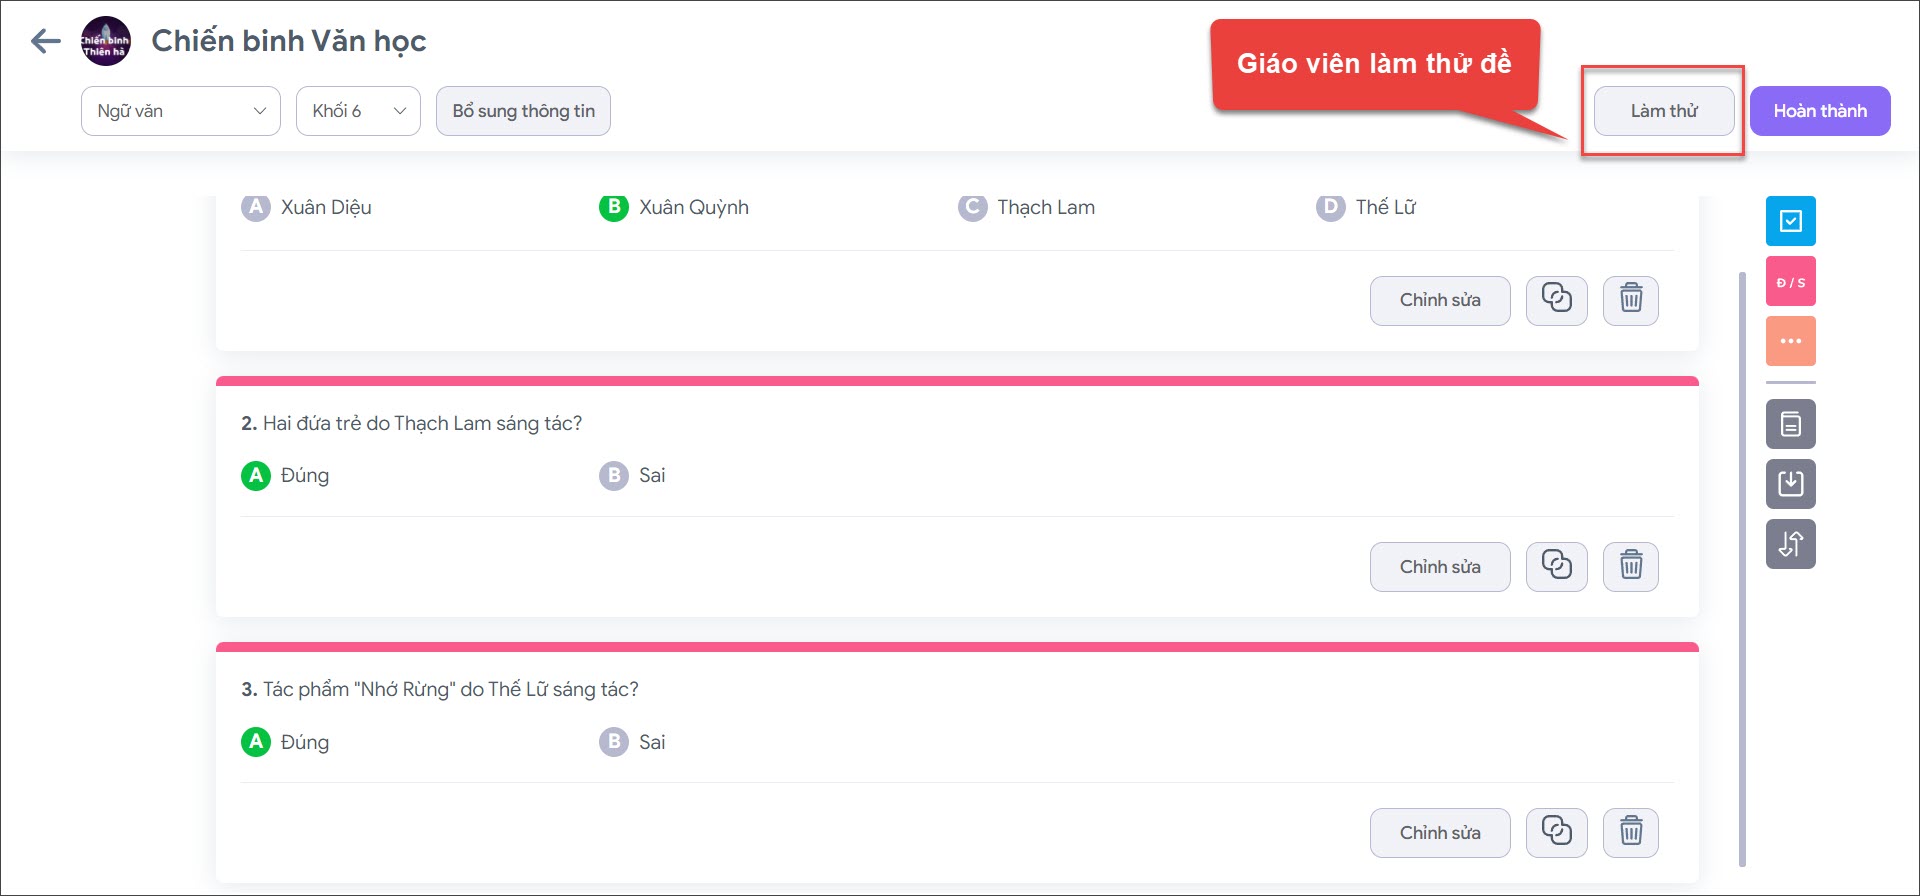The width and height of the screenshot is (1920, 896).
Task: Click the Chiến binh Văn học avatar
Action: (x=105, y=41)
